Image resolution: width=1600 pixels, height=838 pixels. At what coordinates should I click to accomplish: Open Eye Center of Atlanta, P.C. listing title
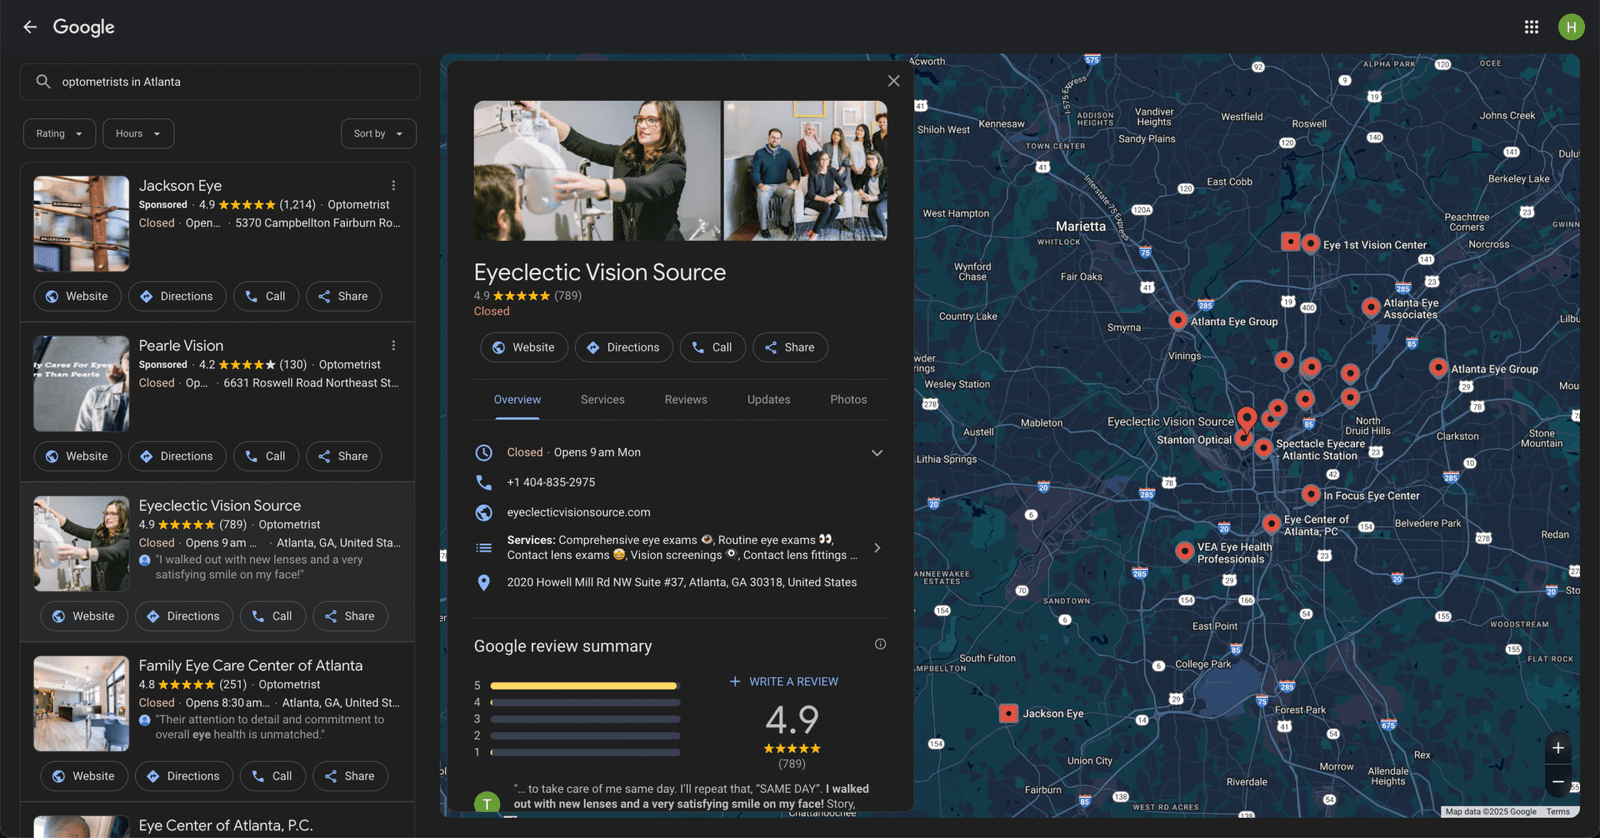pos(226,825)
